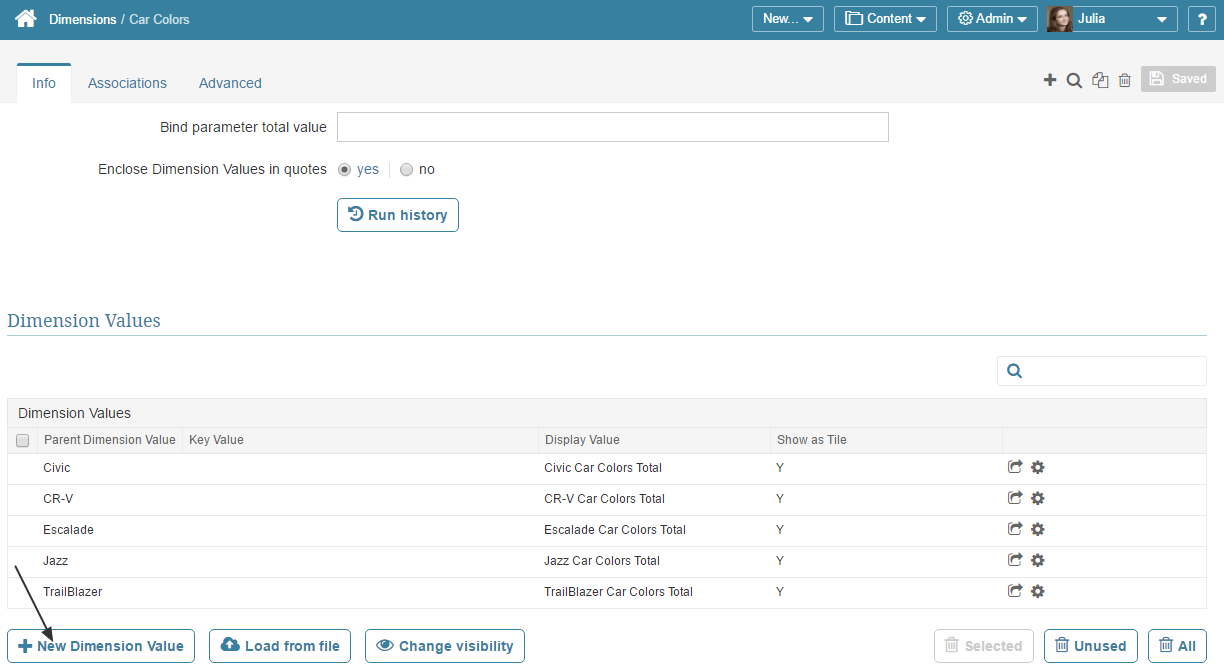This screenshot has width=1224, height=671.
Task: Open gear settings for TrailBlazer row
Action: click(x=1038, y=592)
